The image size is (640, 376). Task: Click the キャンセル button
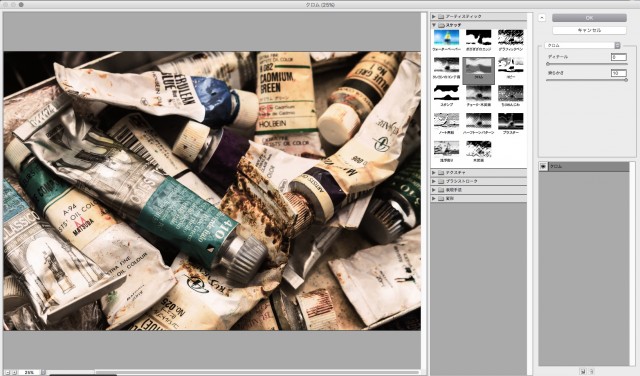click(589, 30)
